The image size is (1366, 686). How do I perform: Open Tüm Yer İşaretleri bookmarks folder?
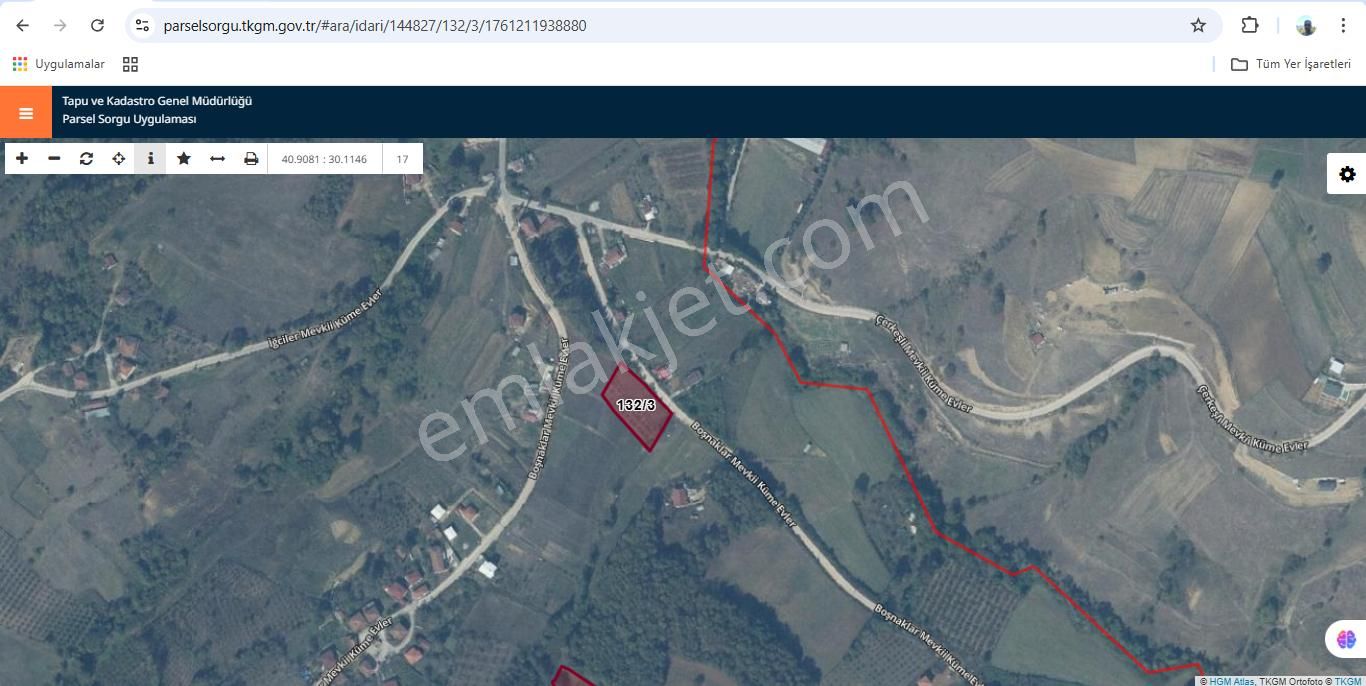point(1290,64)
